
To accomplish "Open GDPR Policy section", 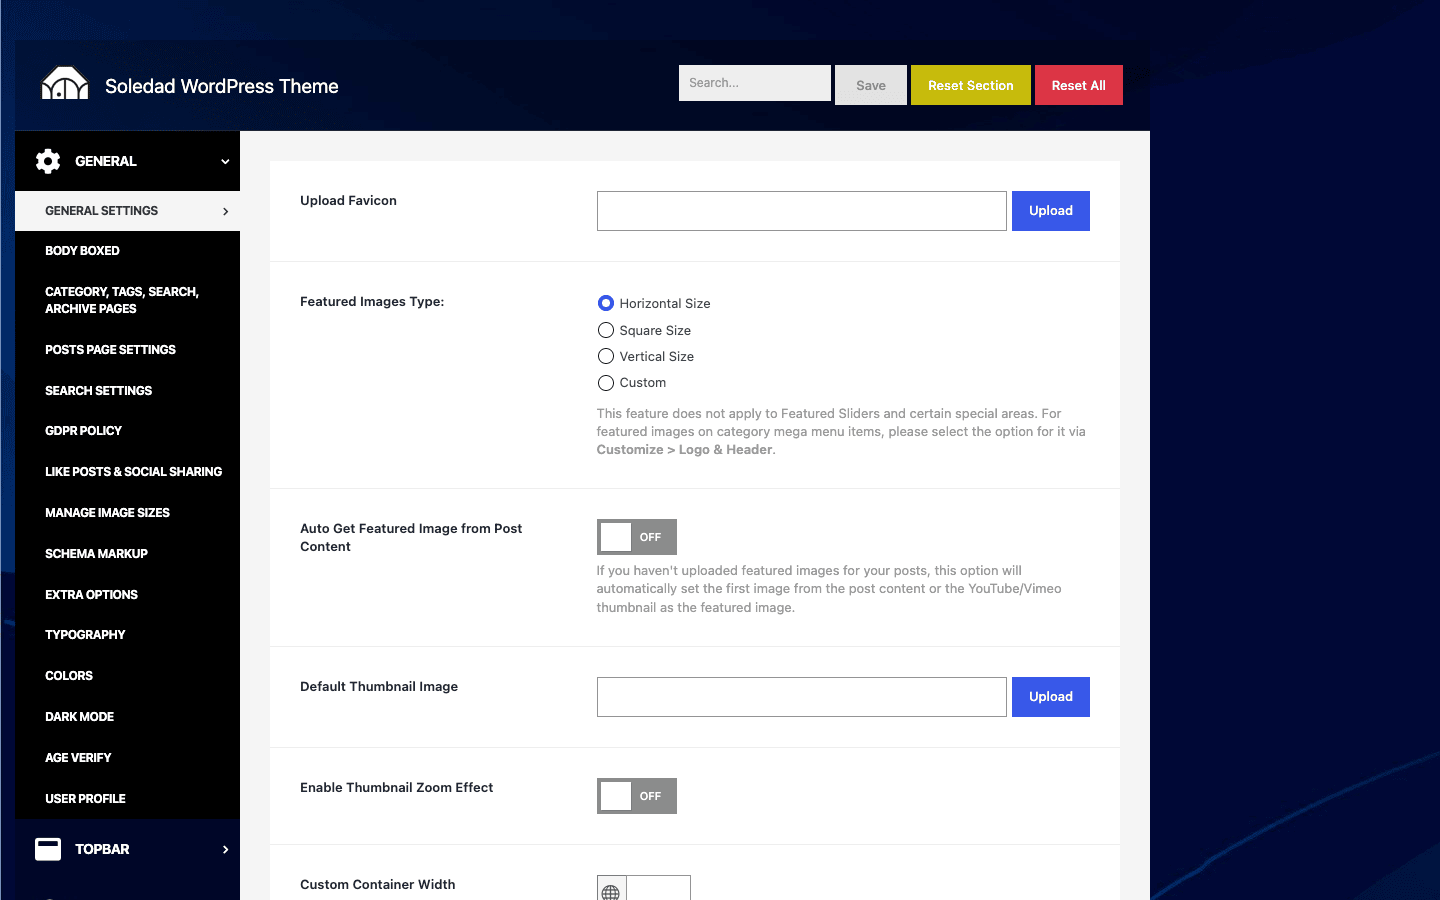I will click(127, 431).
